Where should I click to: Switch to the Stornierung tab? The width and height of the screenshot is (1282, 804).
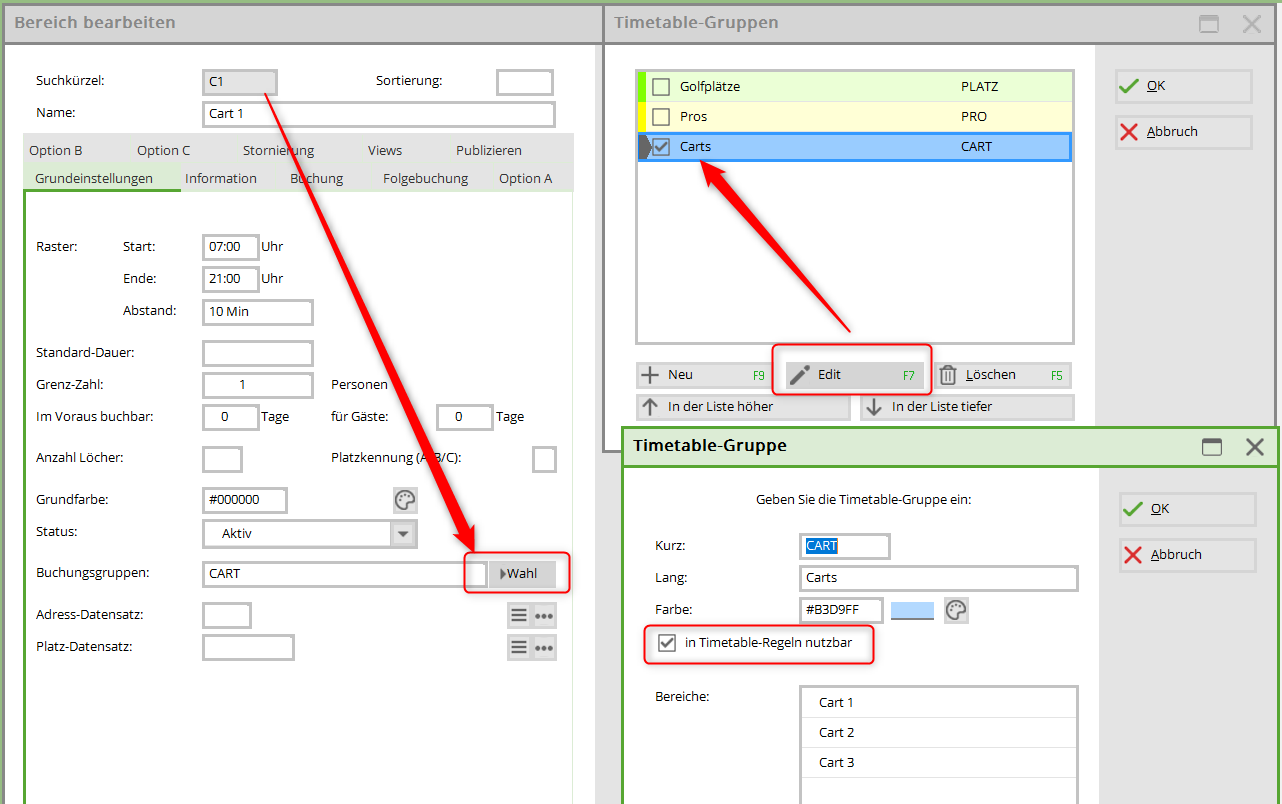[278, 150]
